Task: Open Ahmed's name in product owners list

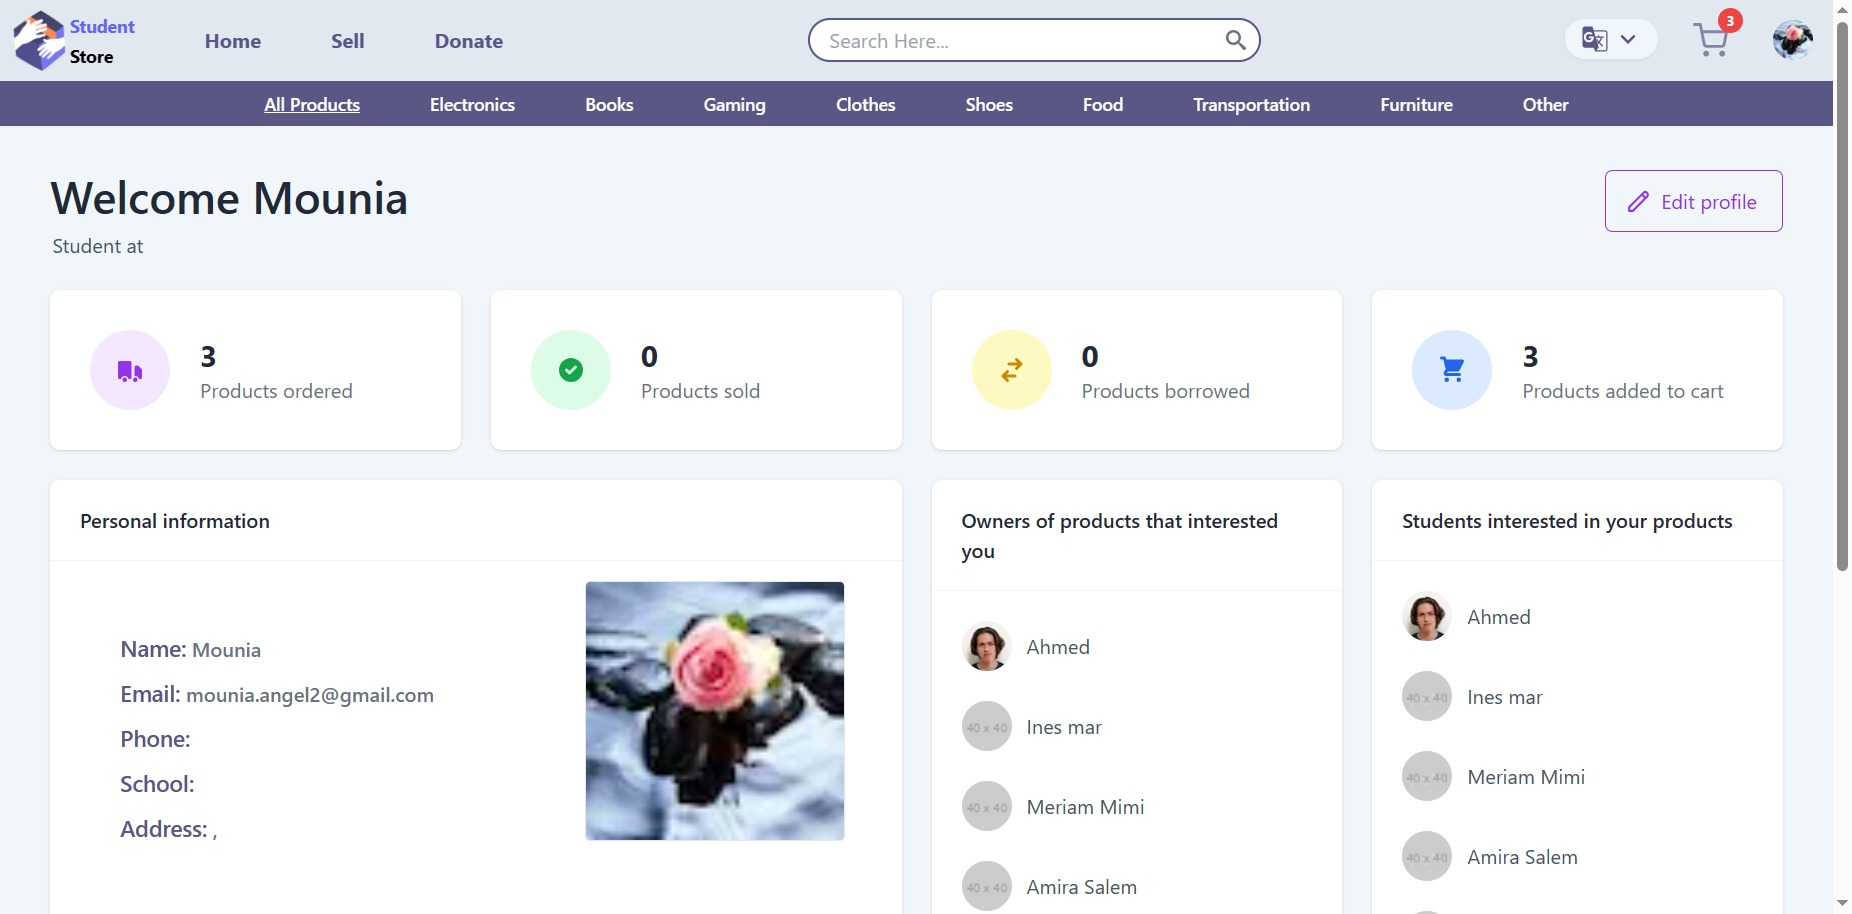Action: [x=1058, y=647]
